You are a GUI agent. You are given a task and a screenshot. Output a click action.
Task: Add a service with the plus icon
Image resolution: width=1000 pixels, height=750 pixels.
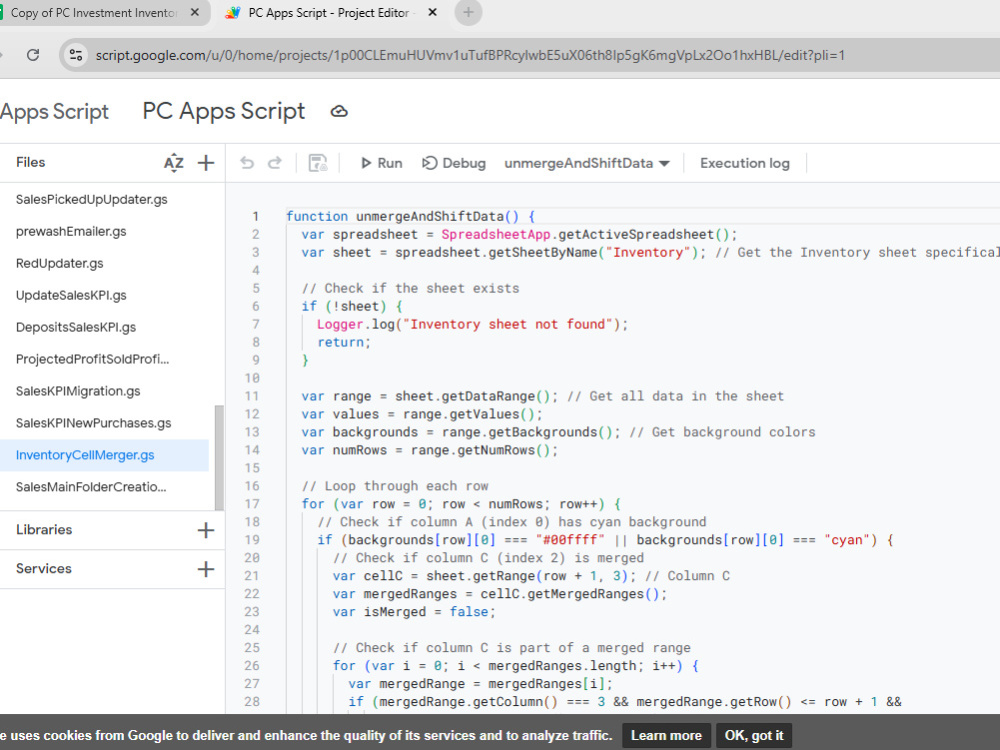click(206, 569)
